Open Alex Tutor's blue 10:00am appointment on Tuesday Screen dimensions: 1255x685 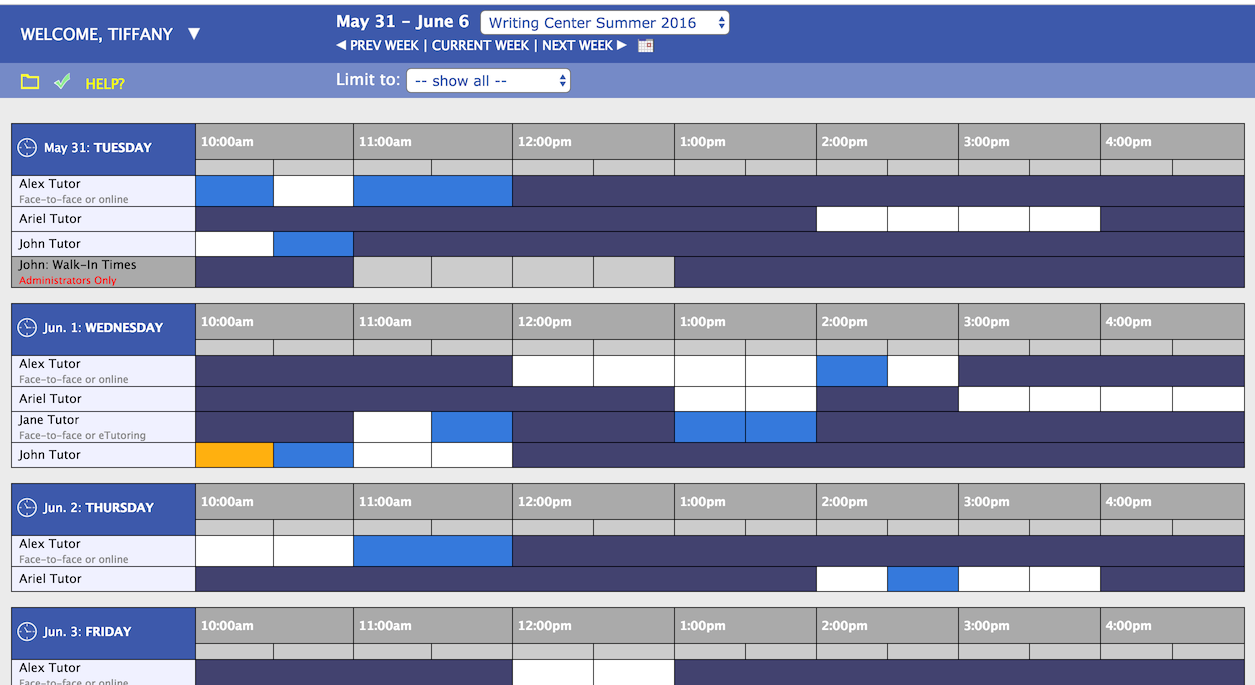coord(234,191)
